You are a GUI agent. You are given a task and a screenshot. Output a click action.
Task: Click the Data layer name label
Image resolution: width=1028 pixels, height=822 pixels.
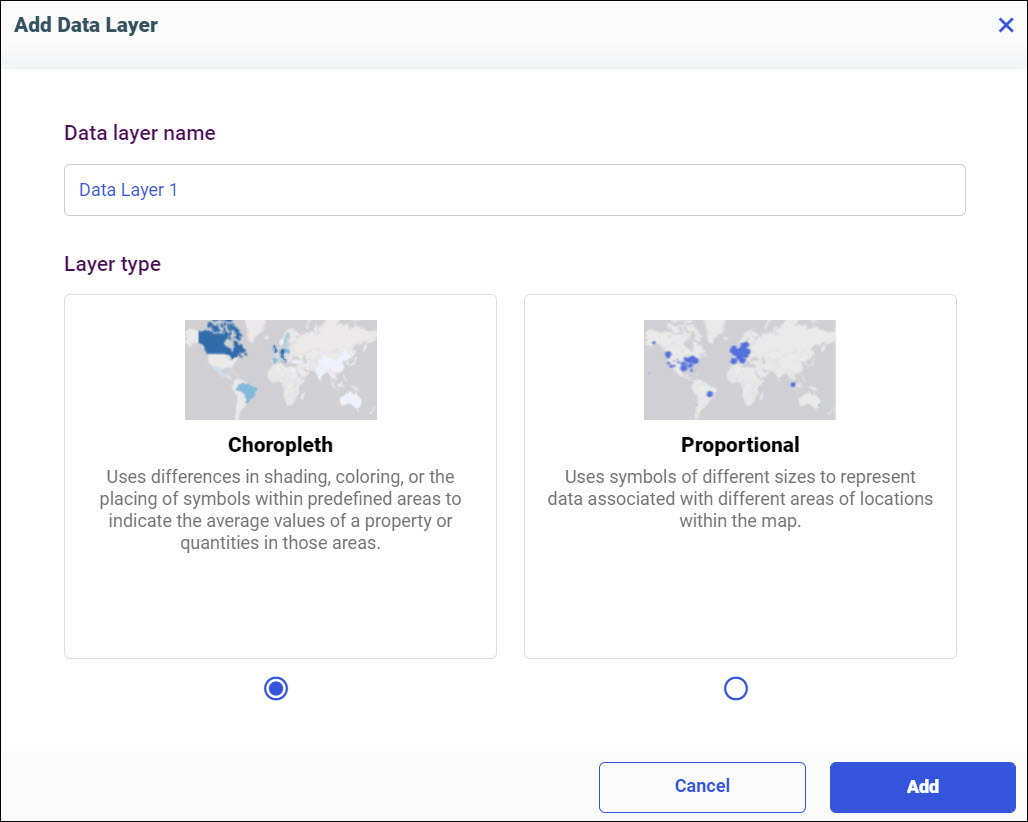tap(139, 132)
